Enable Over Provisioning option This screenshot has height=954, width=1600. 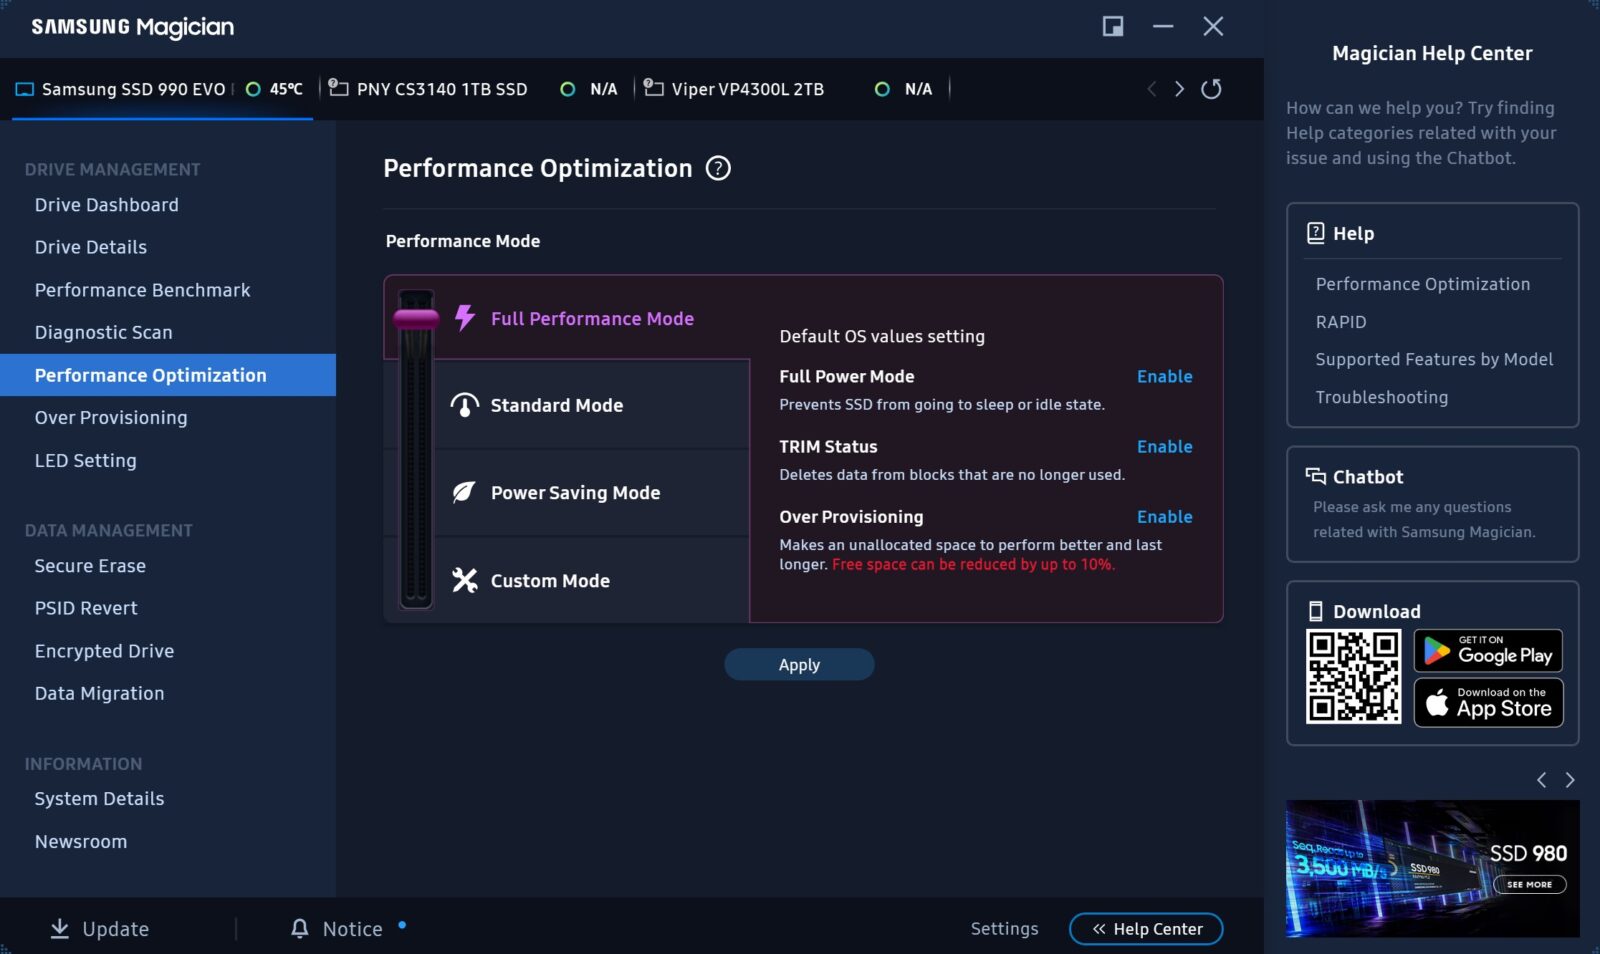1164,517
